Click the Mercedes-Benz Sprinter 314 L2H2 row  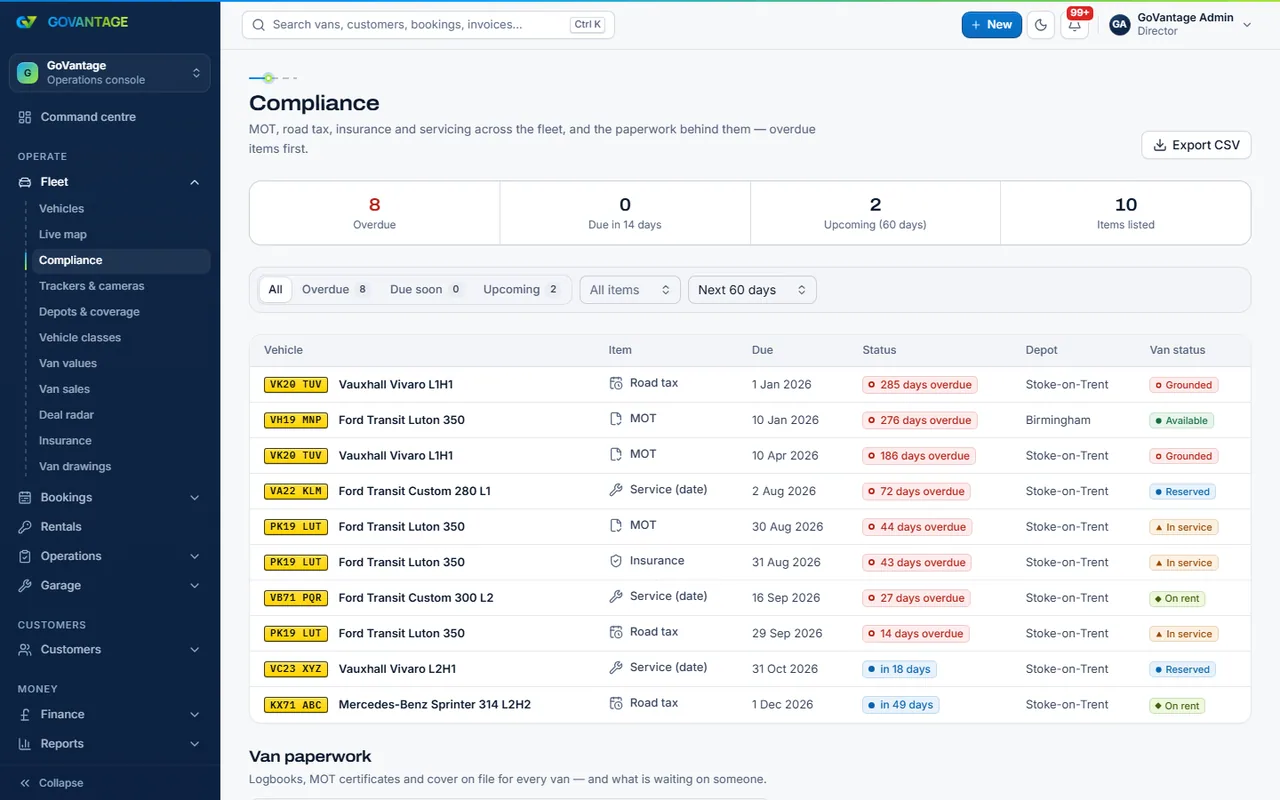pyautogui.click(x=750, y=704)
